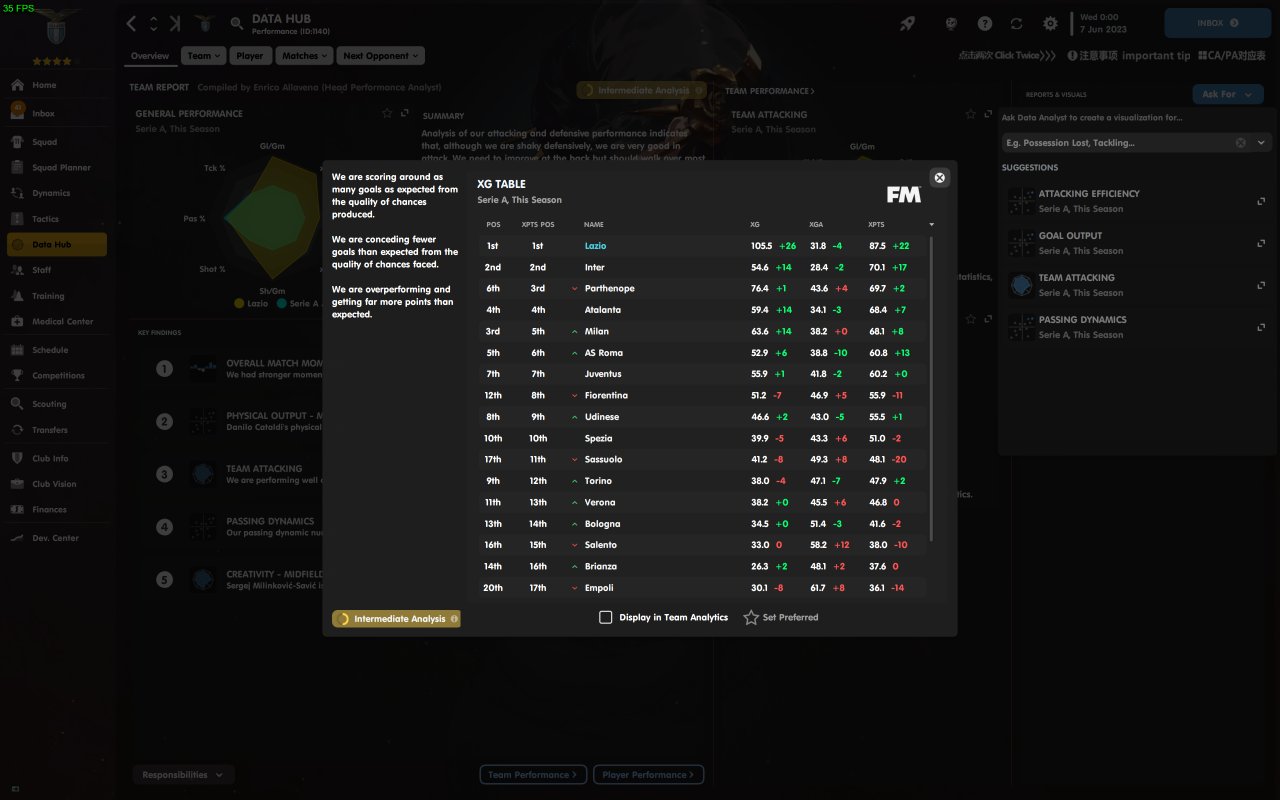The image size is (1280, 800).
Task: Click Intermediate Analysis badge in the popup
Action: click(x=396, y=619)
